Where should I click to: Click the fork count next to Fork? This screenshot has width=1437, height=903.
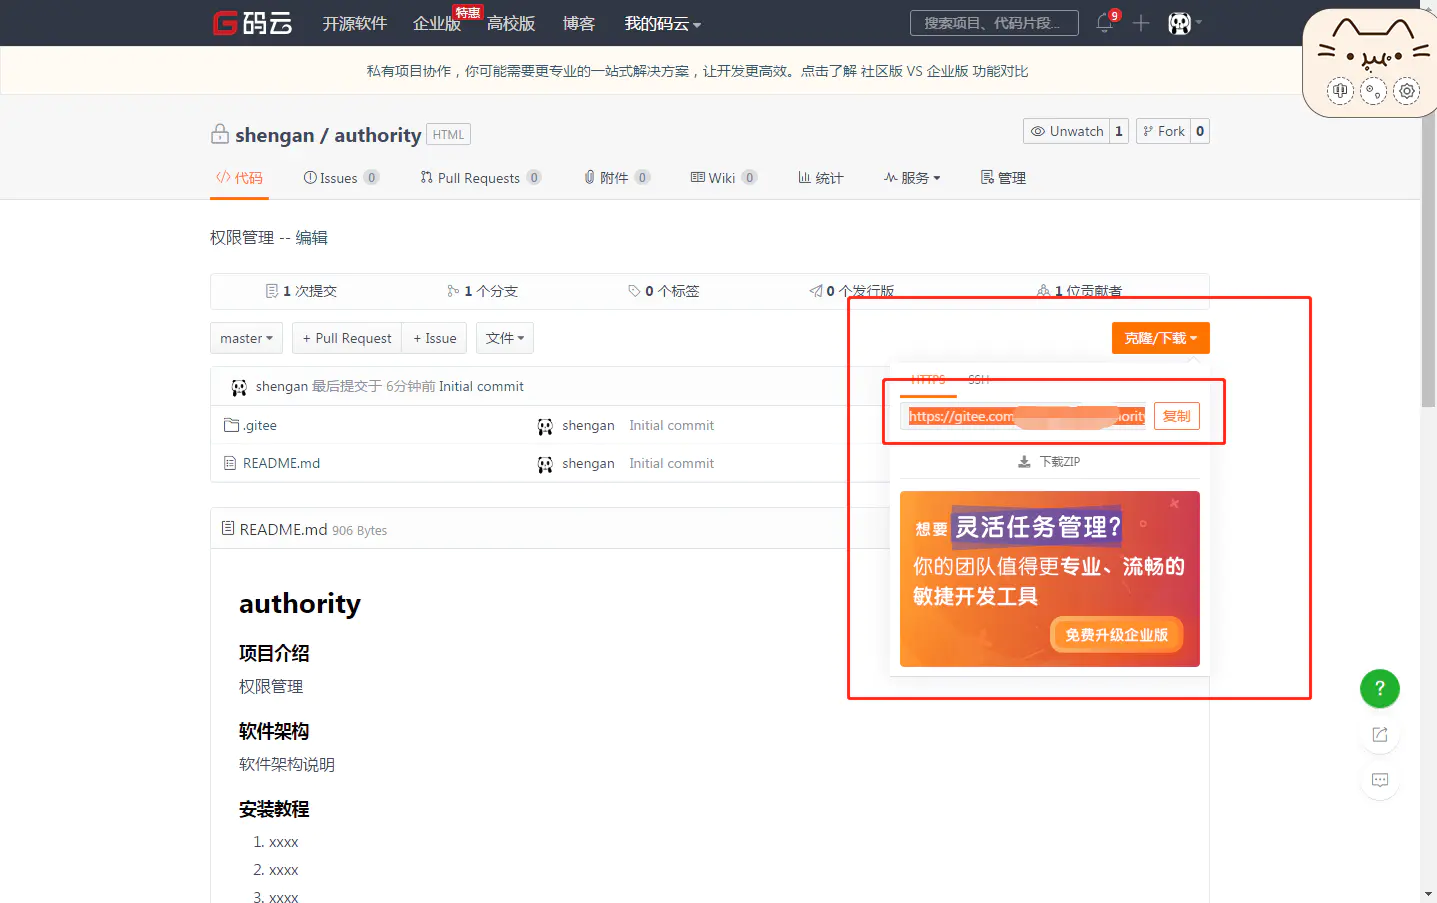pos(1200,131)
